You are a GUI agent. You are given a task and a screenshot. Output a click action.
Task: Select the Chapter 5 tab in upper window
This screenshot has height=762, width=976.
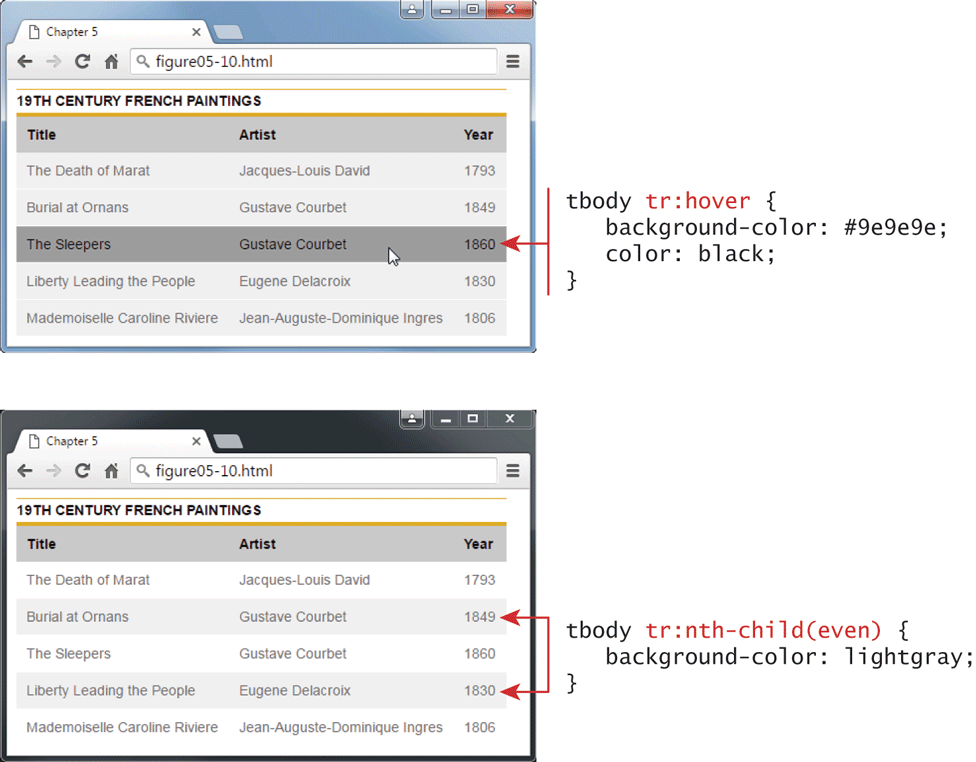pyautogui.click(x=100, y=32)
